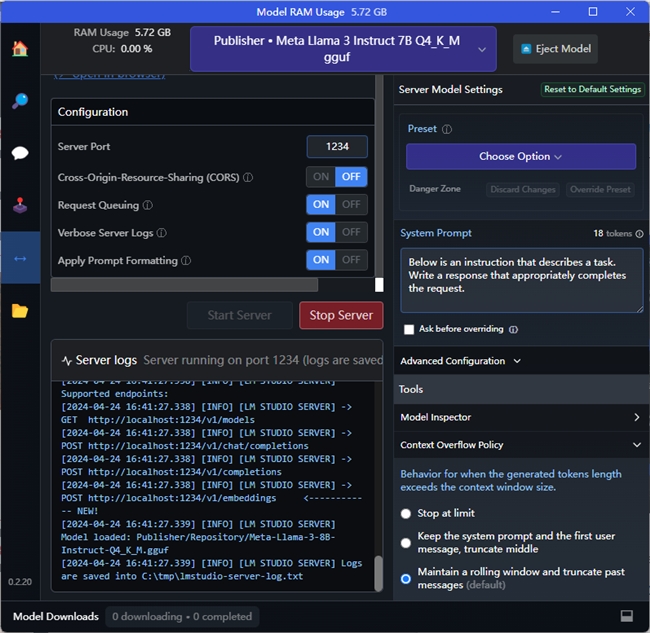Click the Model Downloads status label
Screen dimensions: 650x633
point(56,616)
